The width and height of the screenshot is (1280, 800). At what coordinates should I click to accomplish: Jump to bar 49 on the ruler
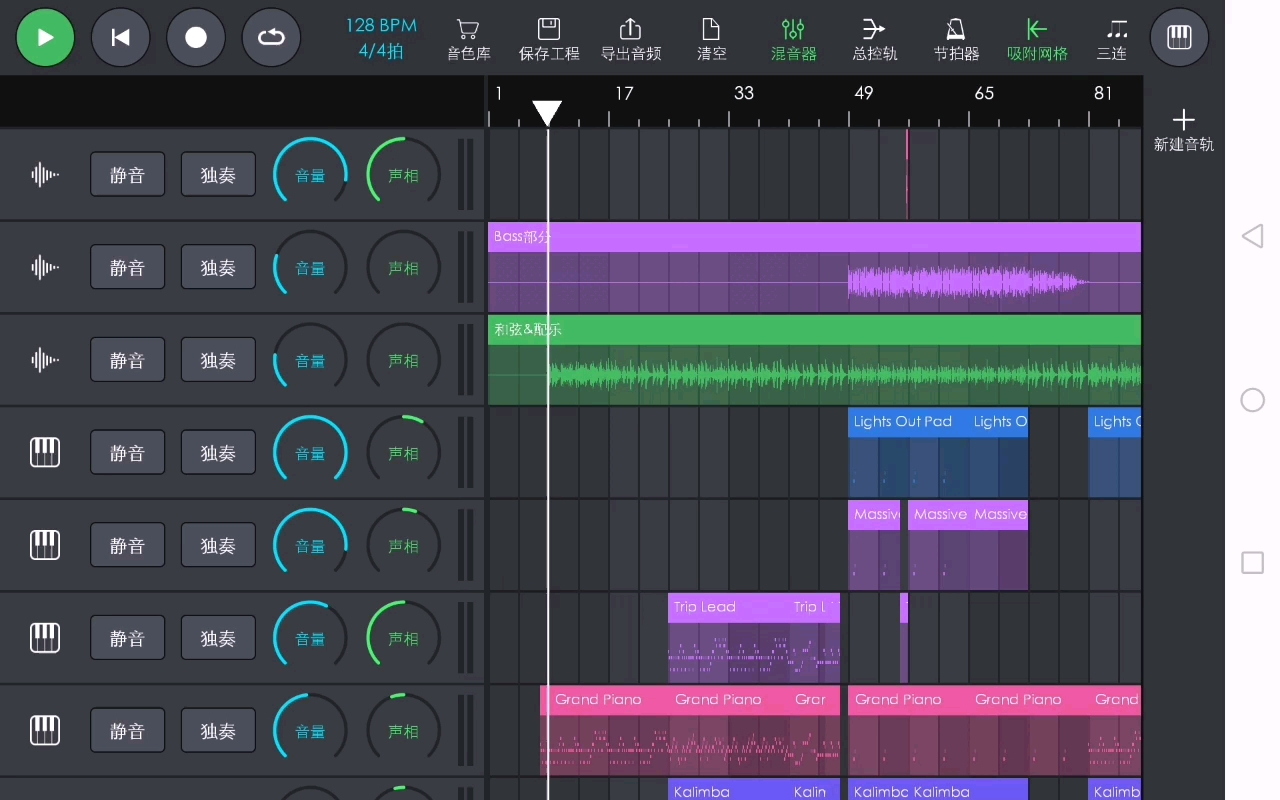click(864, 93)
